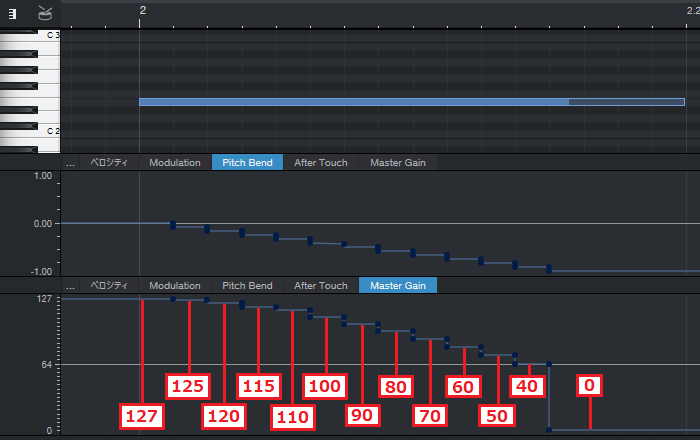Open the '...' menu in lower automation lane
Viewport: 700px width, 440px height.
(70, 285)
